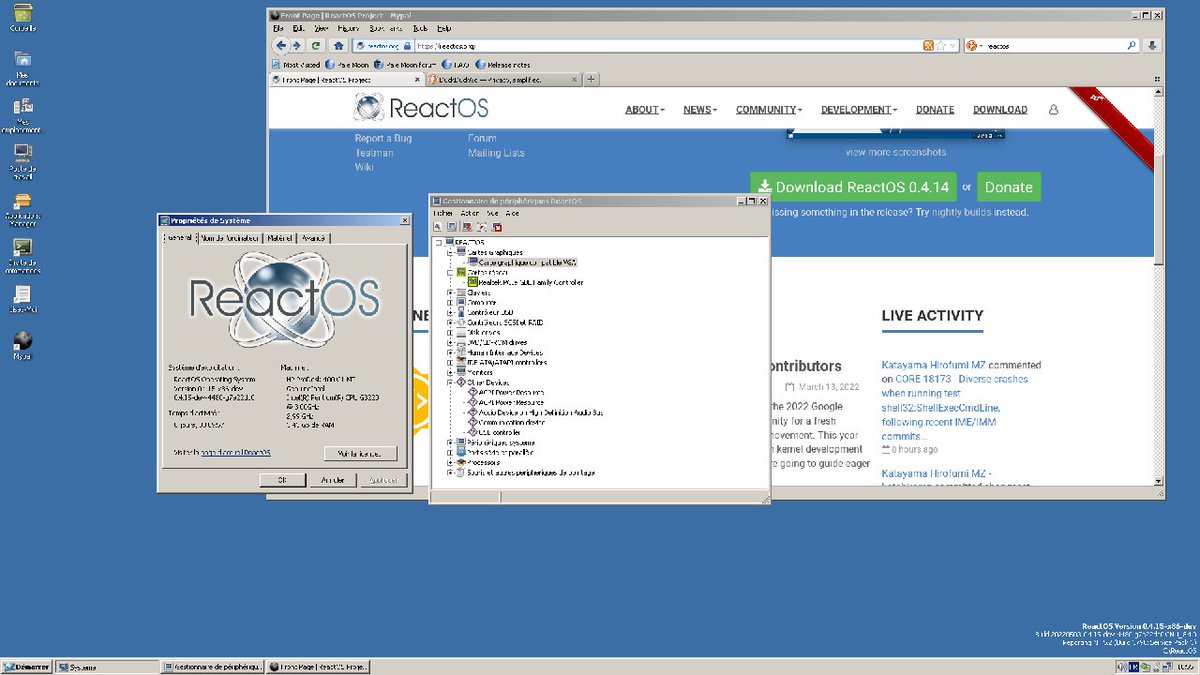The width and height of the screenshot is (1200, 675).
Task: Click OK in System Properties
Action: (x=282, y=480)
